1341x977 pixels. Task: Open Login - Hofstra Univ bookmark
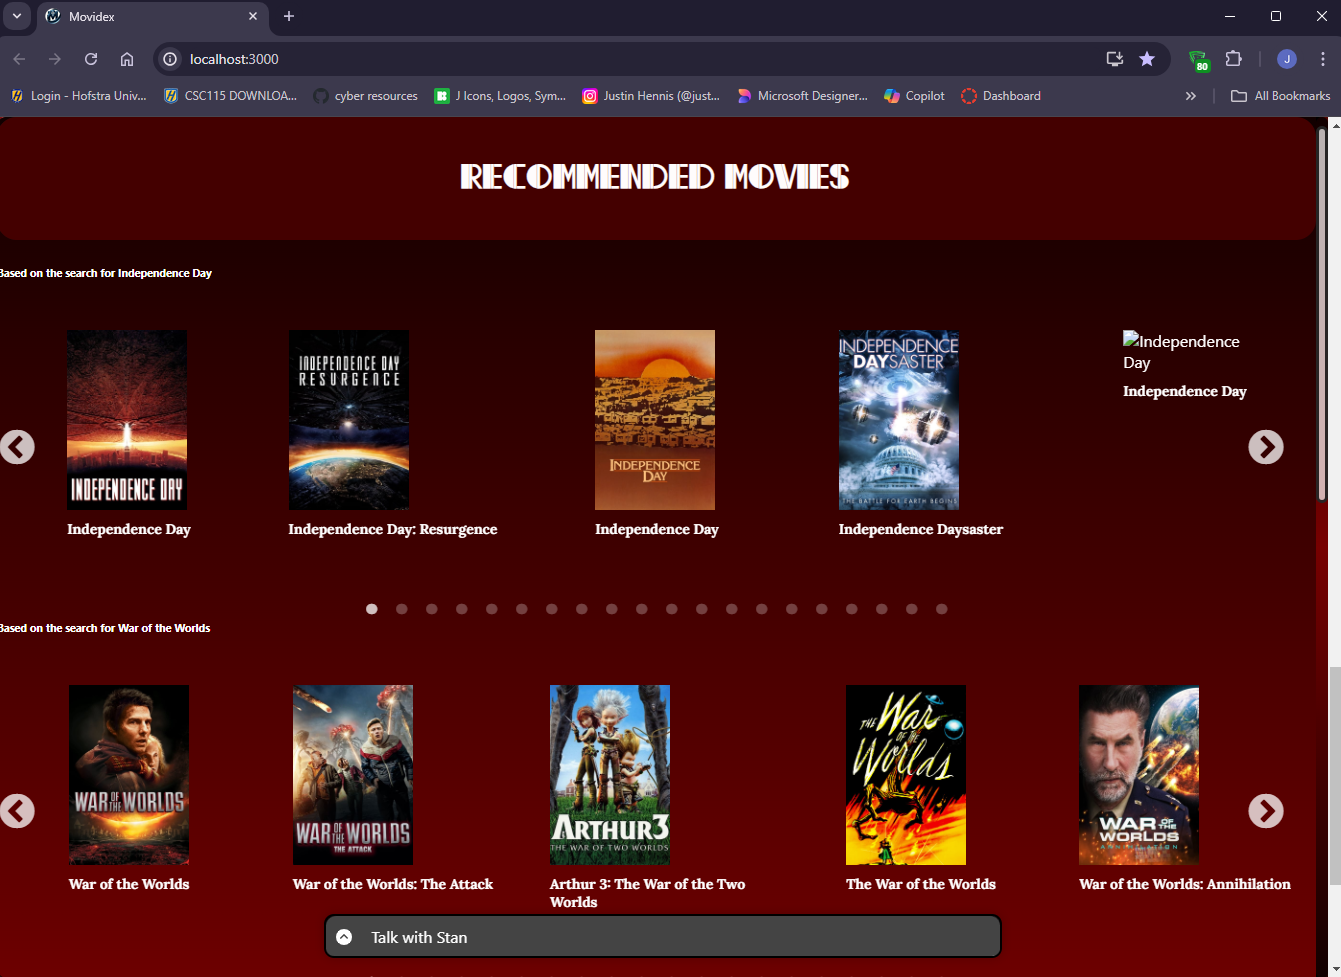[x=78, y=96]
